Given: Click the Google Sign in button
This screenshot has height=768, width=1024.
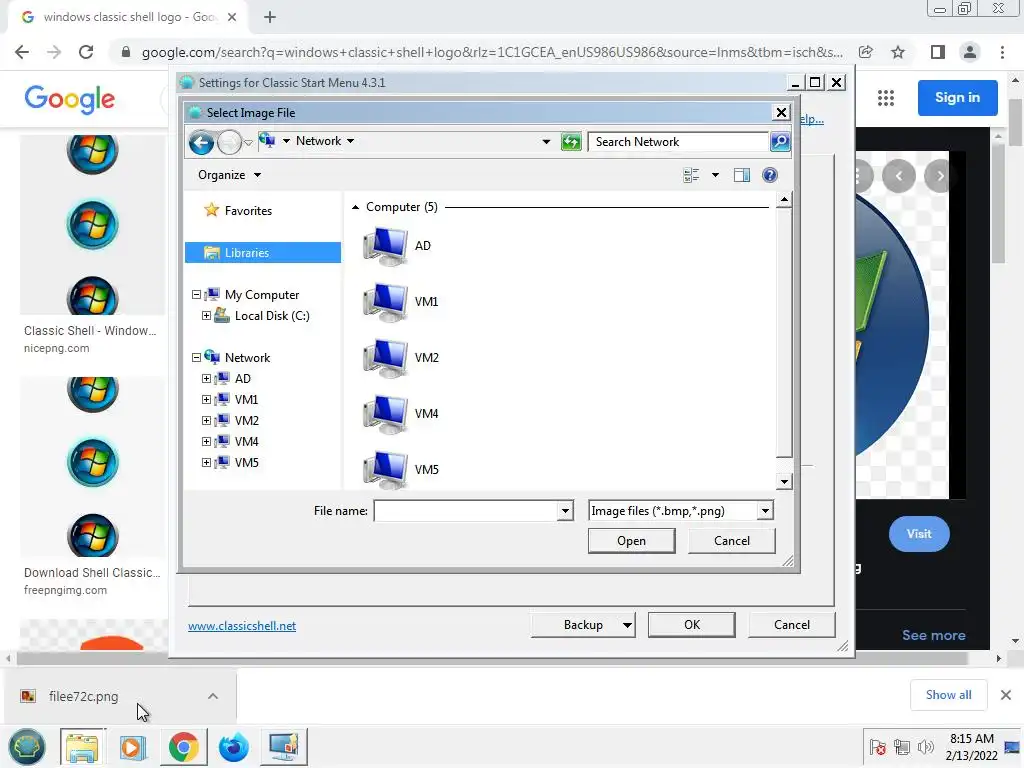Looking at the screenshot, I should 957,97.
